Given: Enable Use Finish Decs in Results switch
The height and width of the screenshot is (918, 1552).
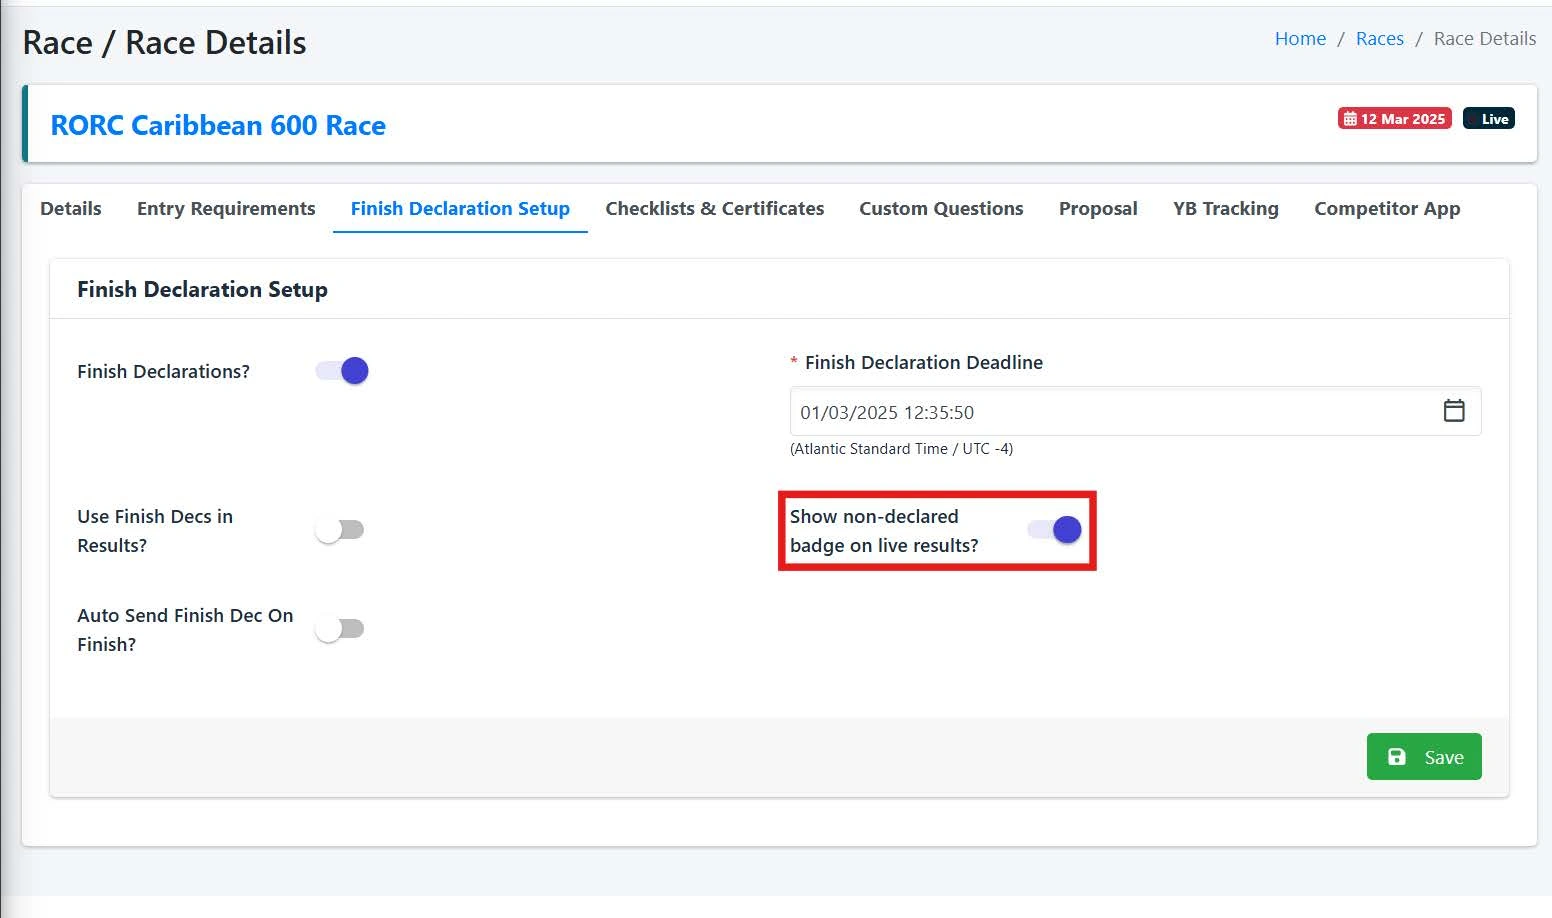Looking at the screenshot, I should [340, 530].
